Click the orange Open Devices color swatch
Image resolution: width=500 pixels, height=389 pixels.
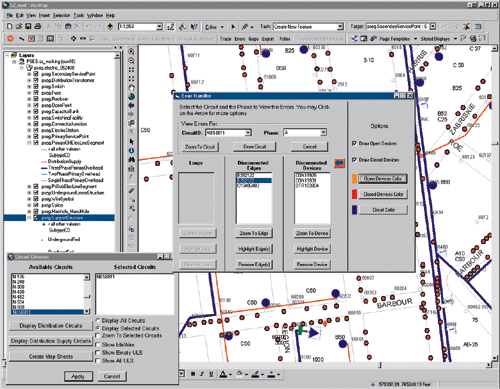click(354, 179)
